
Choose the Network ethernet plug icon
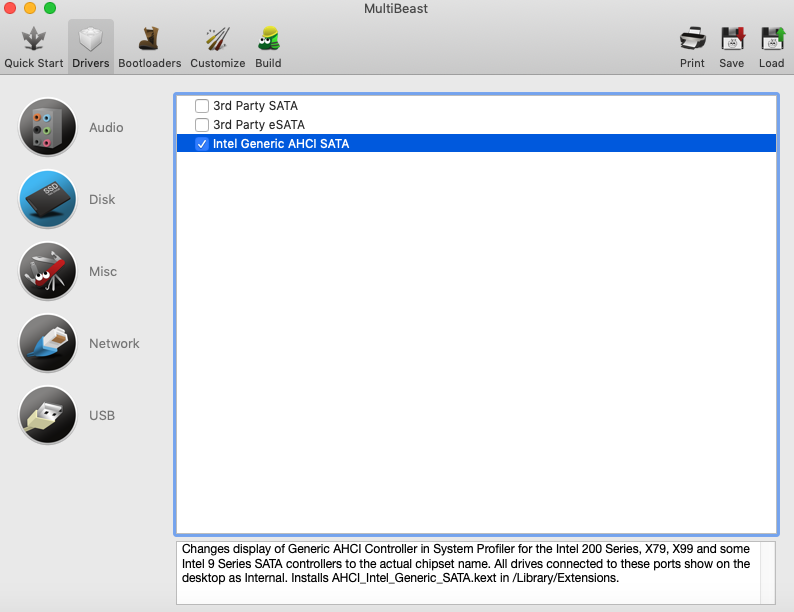(48, 343)
